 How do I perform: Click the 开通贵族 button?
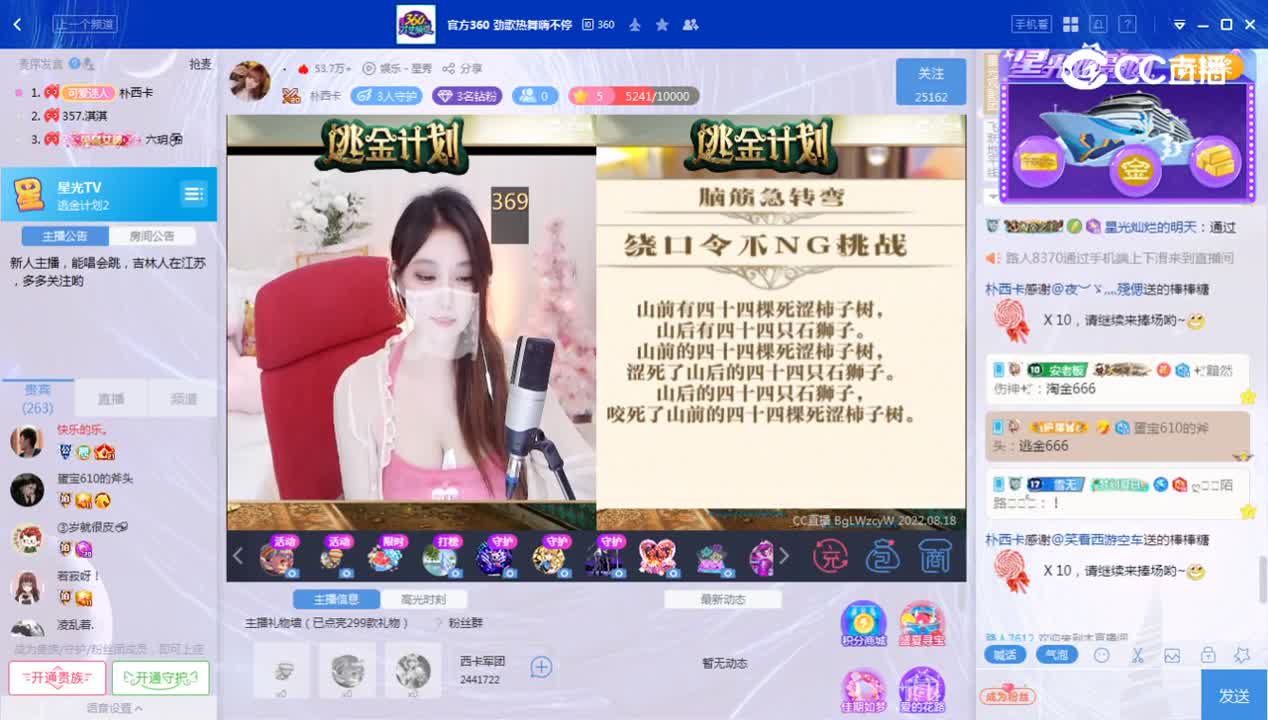(57, 678)
